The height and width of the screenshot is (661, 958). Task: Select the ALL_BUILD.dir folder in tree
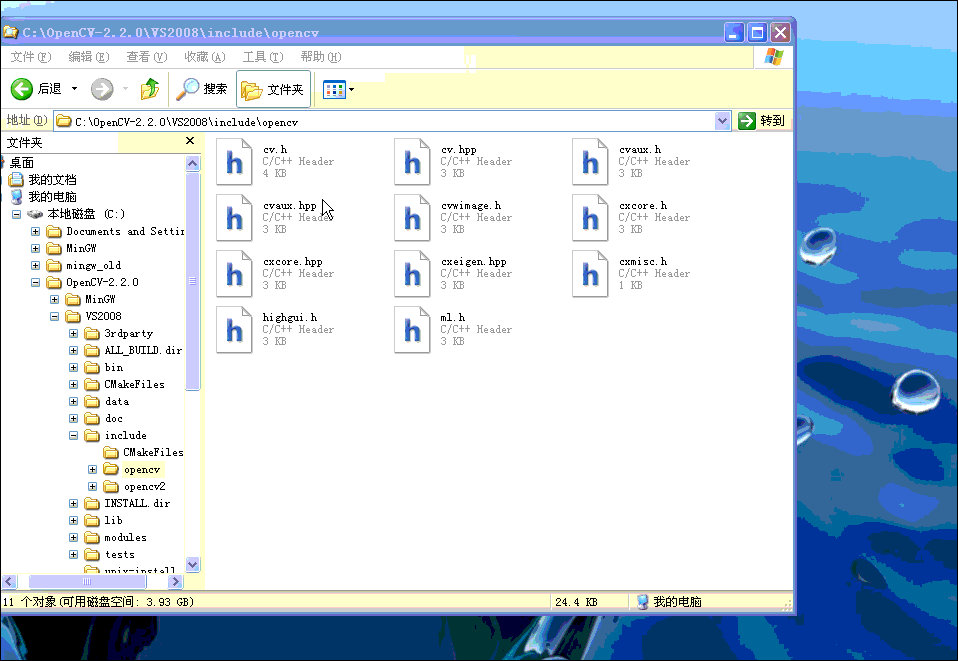143,350
